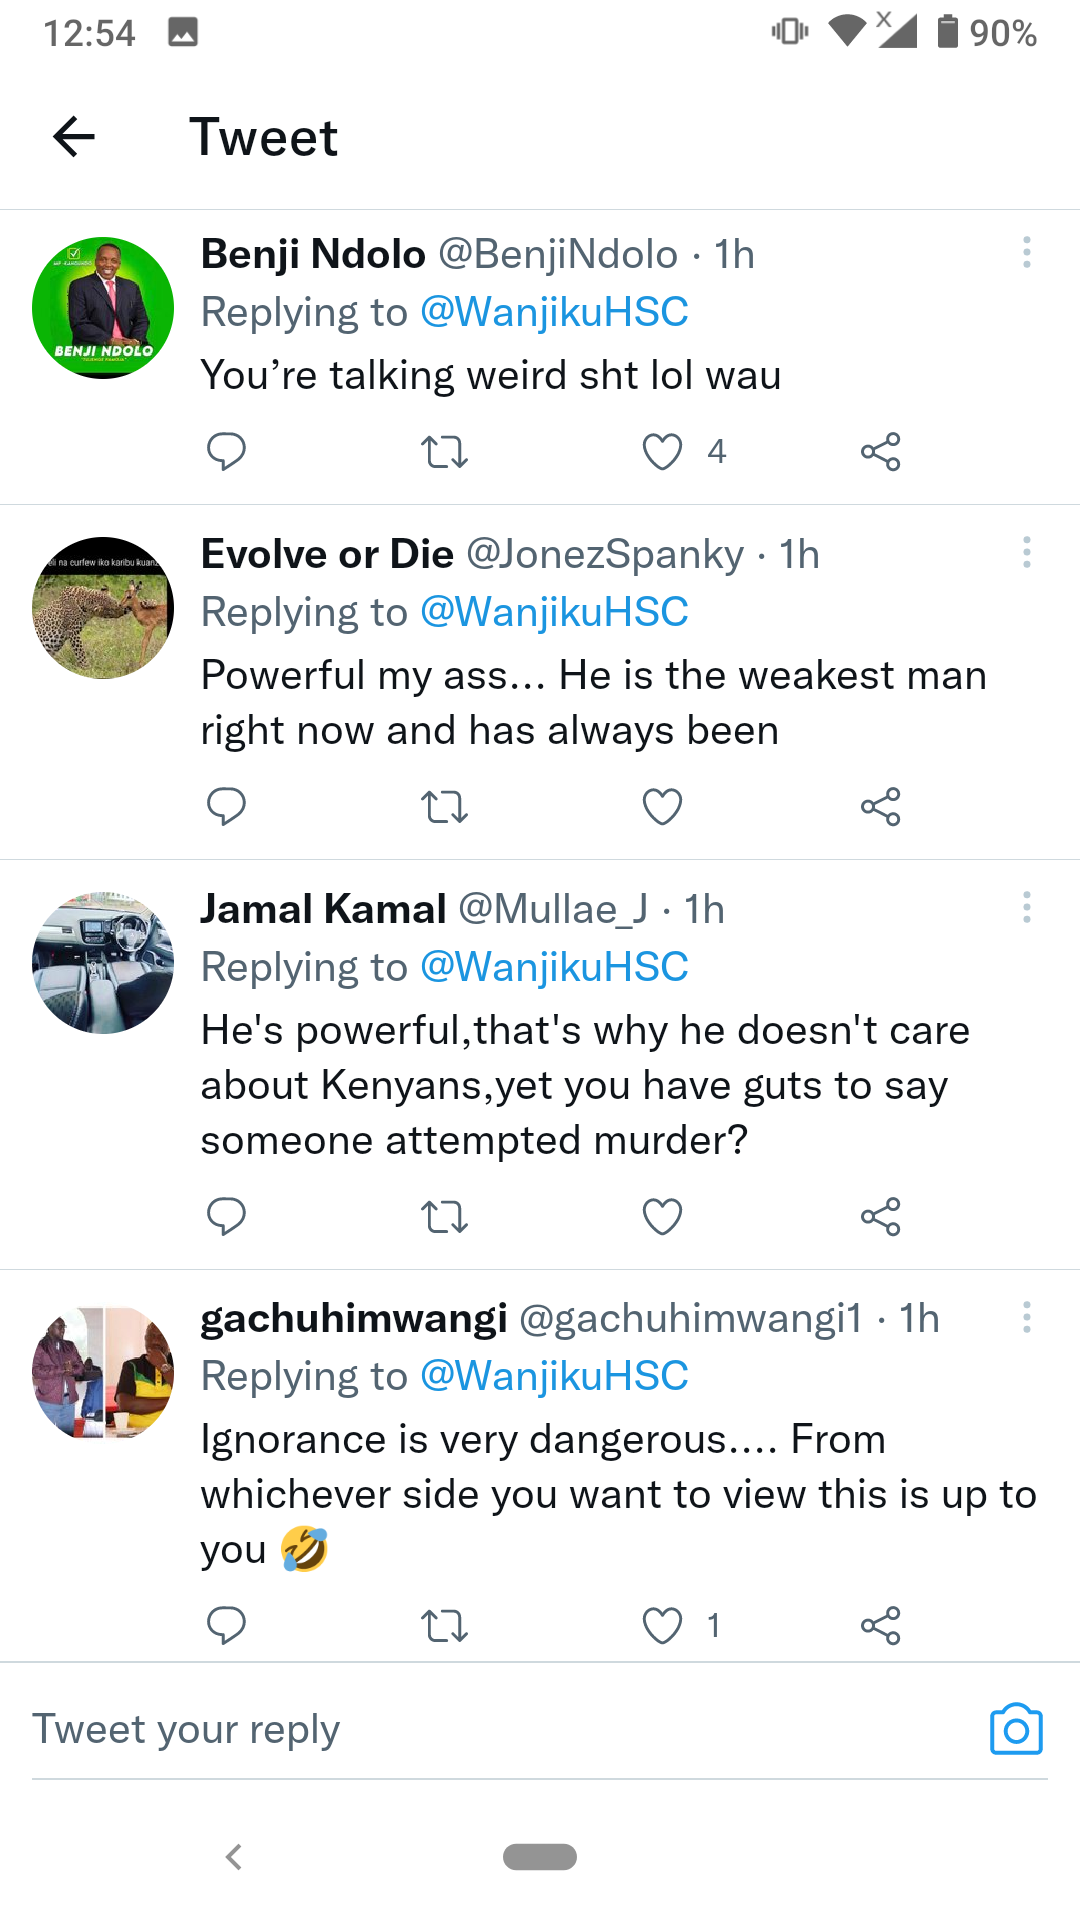Image resolution: width=1080 pixels, height=1920 pixels.
Task: View Evolve or Die's profile avatar
Action: click(103, 608)
